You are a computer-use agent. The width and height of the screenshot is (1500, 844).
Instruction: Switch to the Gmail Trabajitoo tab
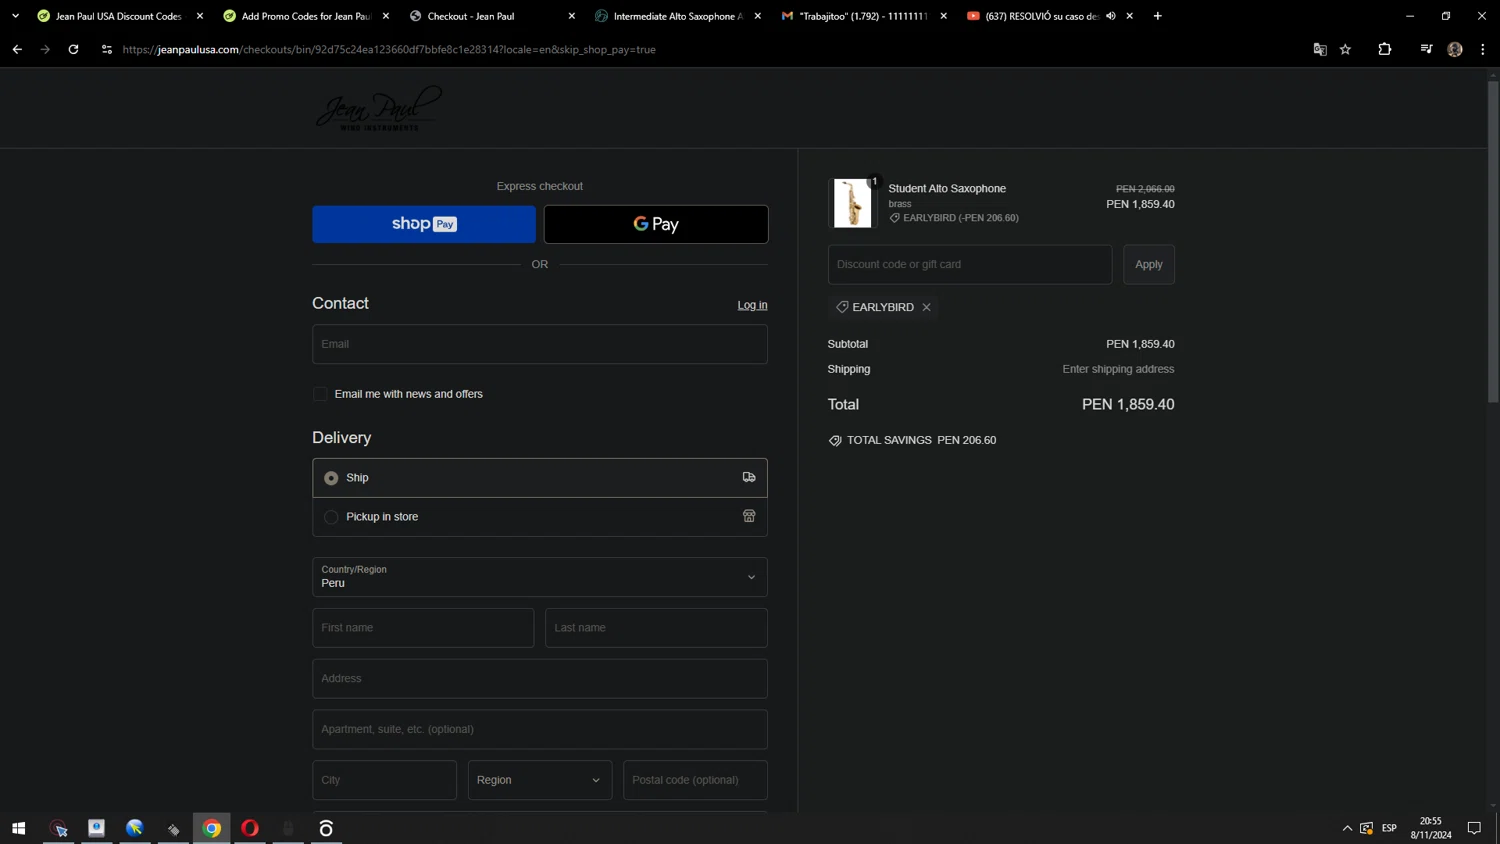point(860,16)
